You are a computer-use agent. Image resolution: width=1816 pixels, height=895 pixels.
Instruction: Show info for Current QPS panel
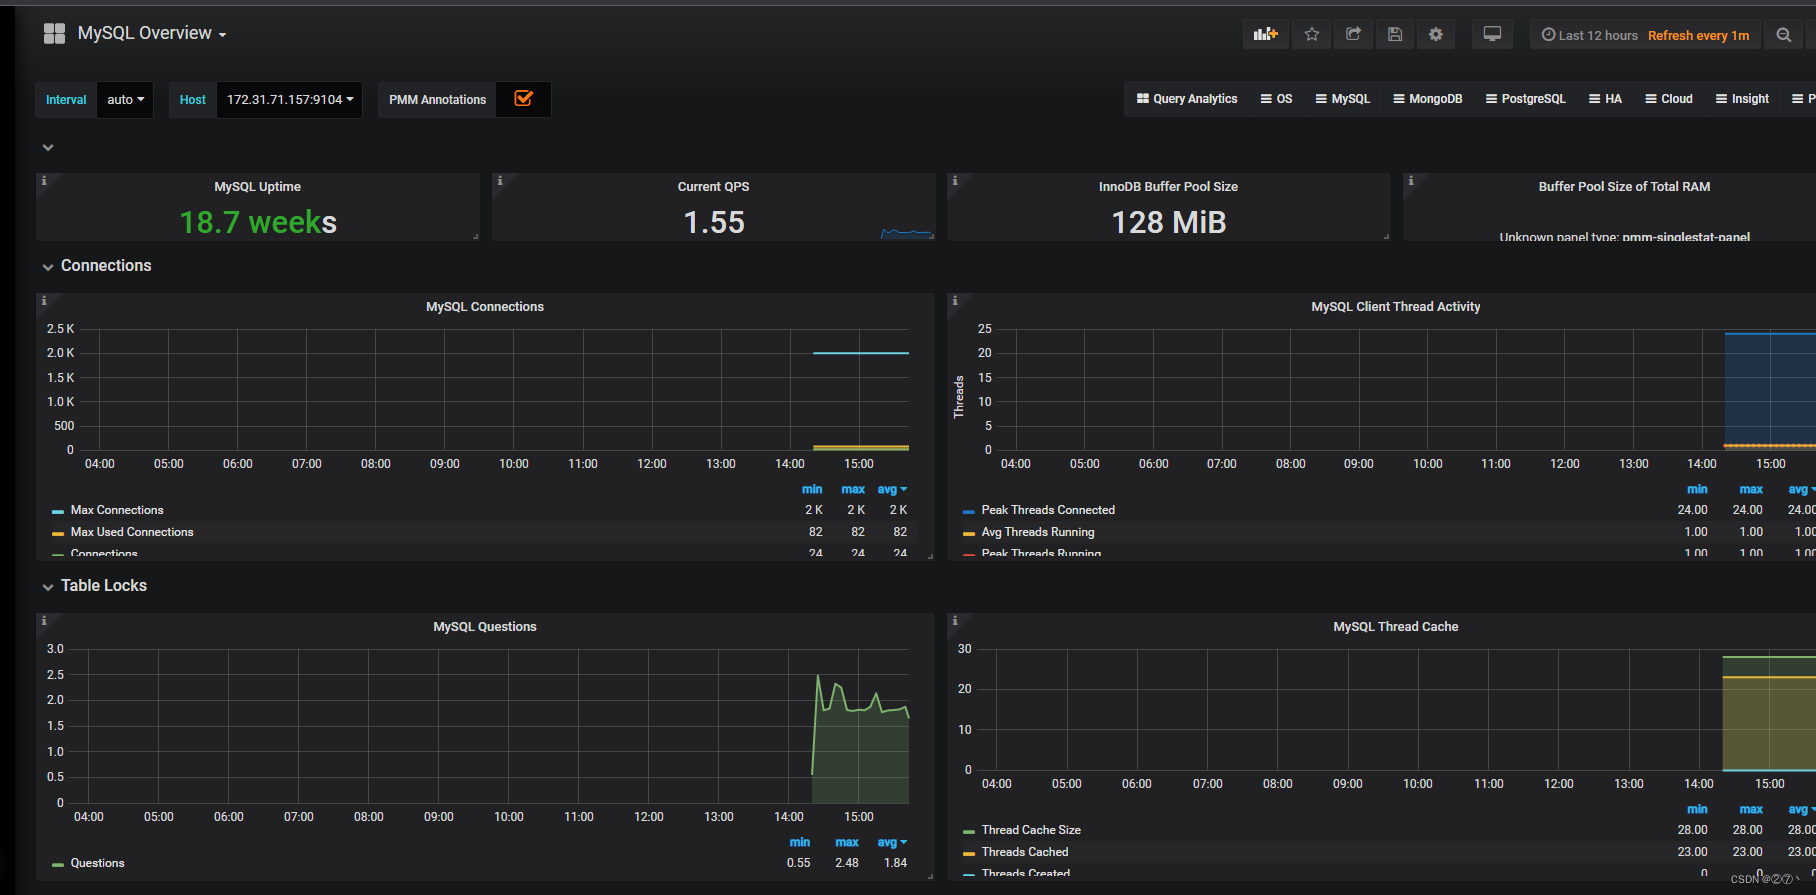(x=499, y=181)
